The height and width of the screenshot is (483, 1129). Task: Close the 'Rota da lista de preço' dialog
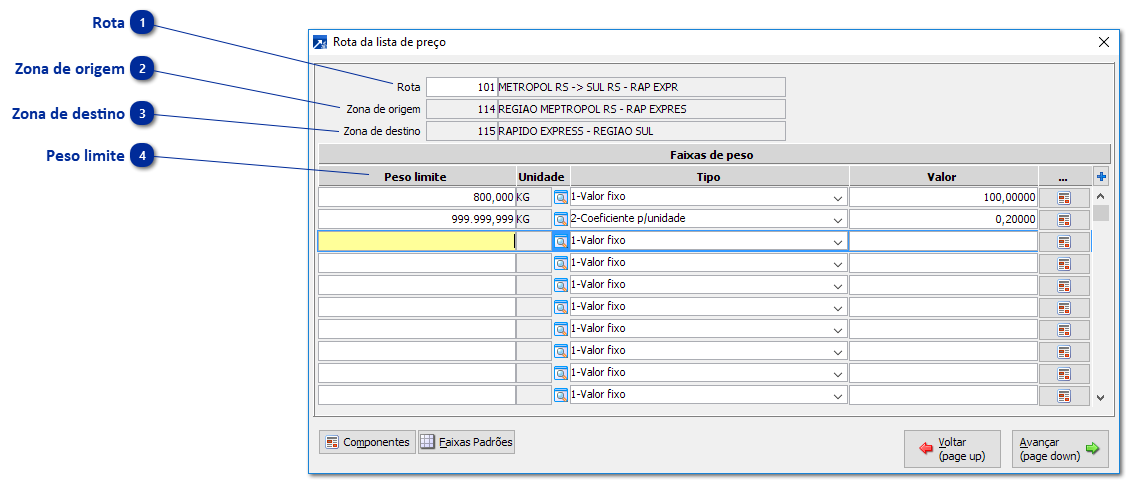(x=1103, y=42)
